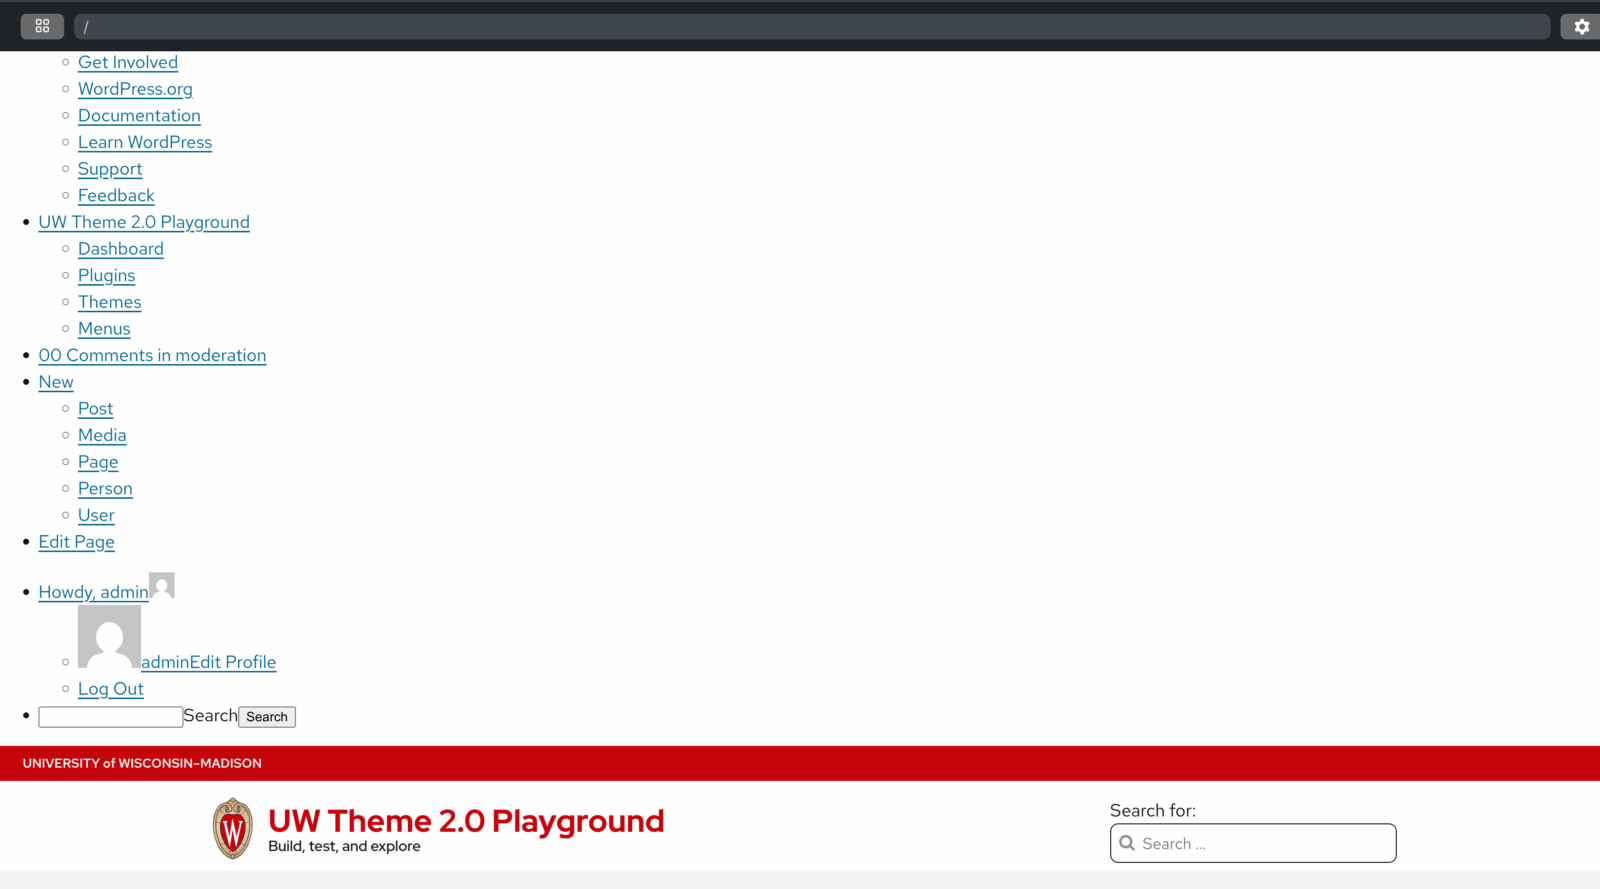Click the magnifier icon in site search
1600x889 pixels.
tap(1127, 843)
